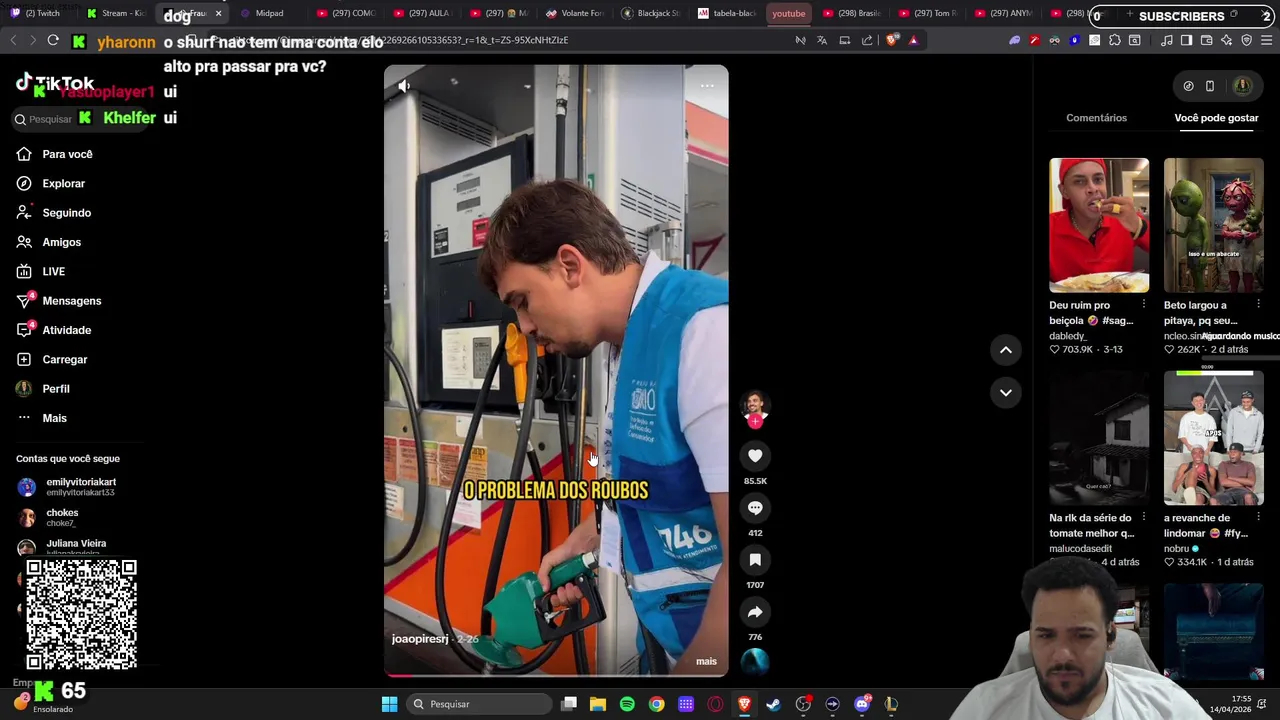Open the nobru author link

pyautogui.click(x=1177, y=549)
